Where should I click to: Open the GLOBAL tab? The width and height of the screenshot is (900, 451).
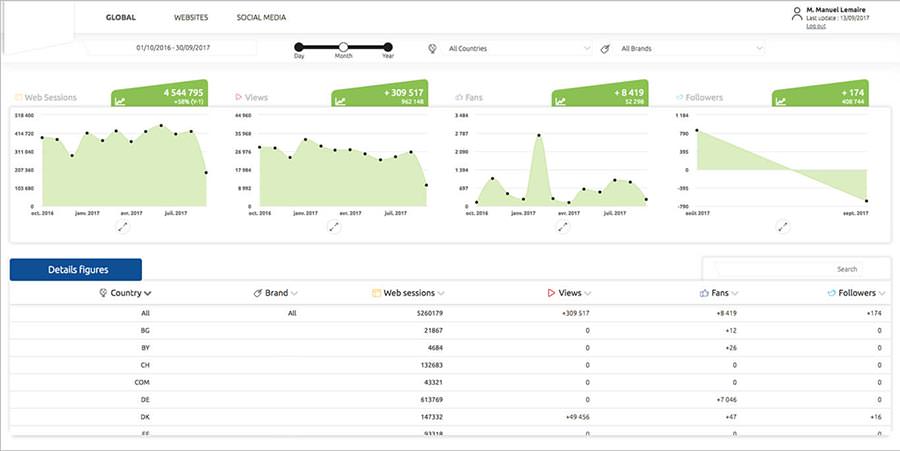coord(121,17)
